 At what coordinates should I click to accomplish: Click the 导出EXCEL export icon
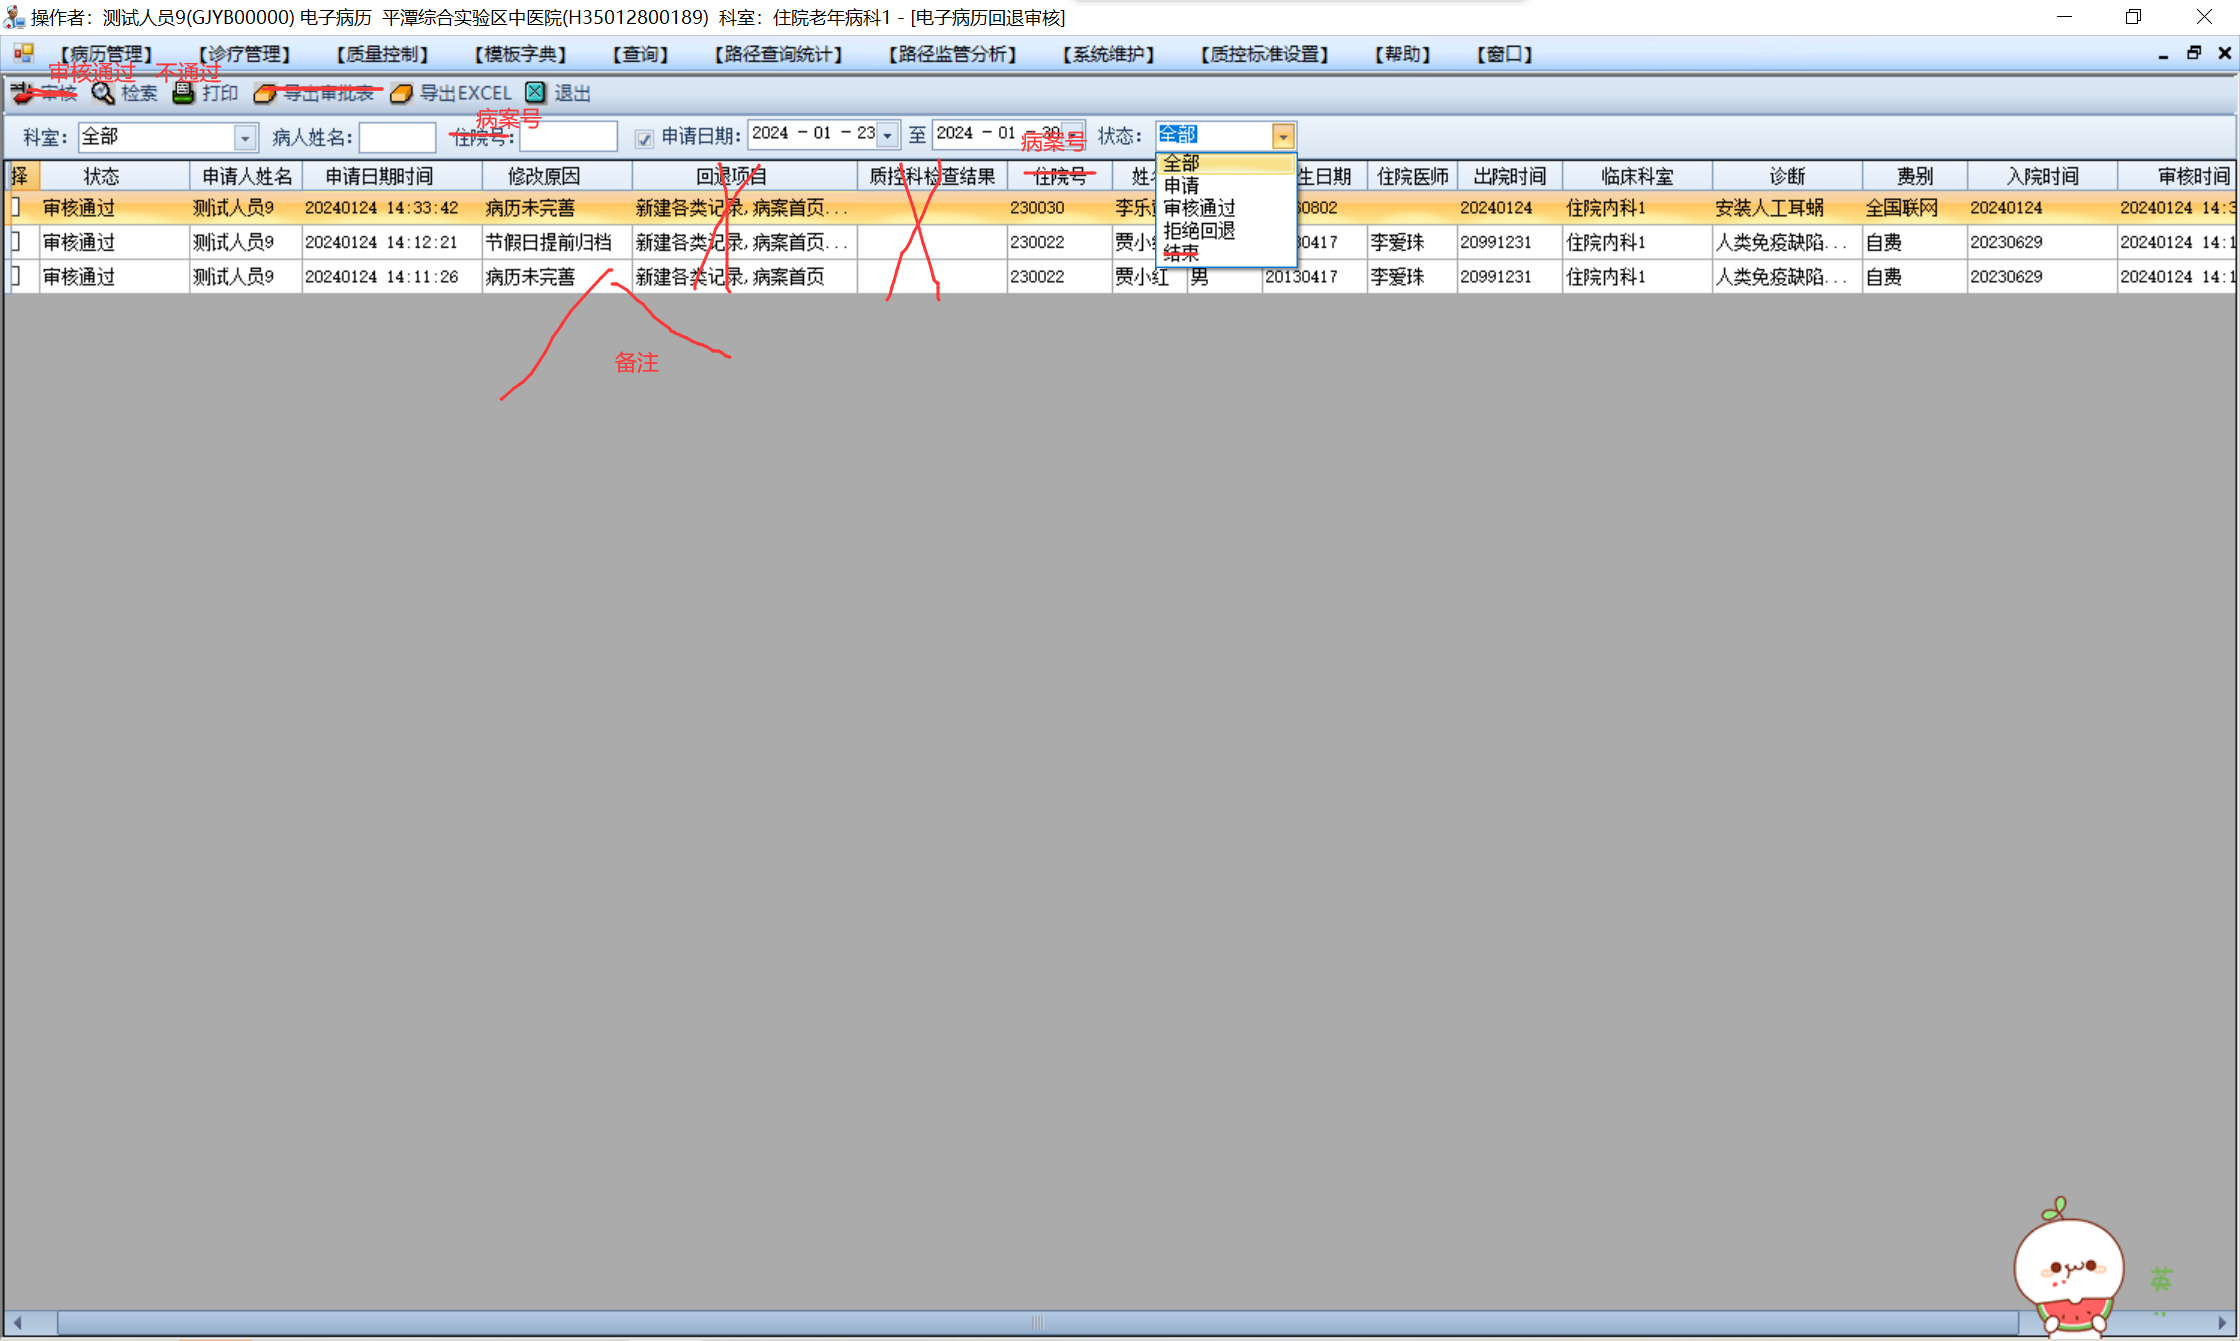[x=401, y=93]
